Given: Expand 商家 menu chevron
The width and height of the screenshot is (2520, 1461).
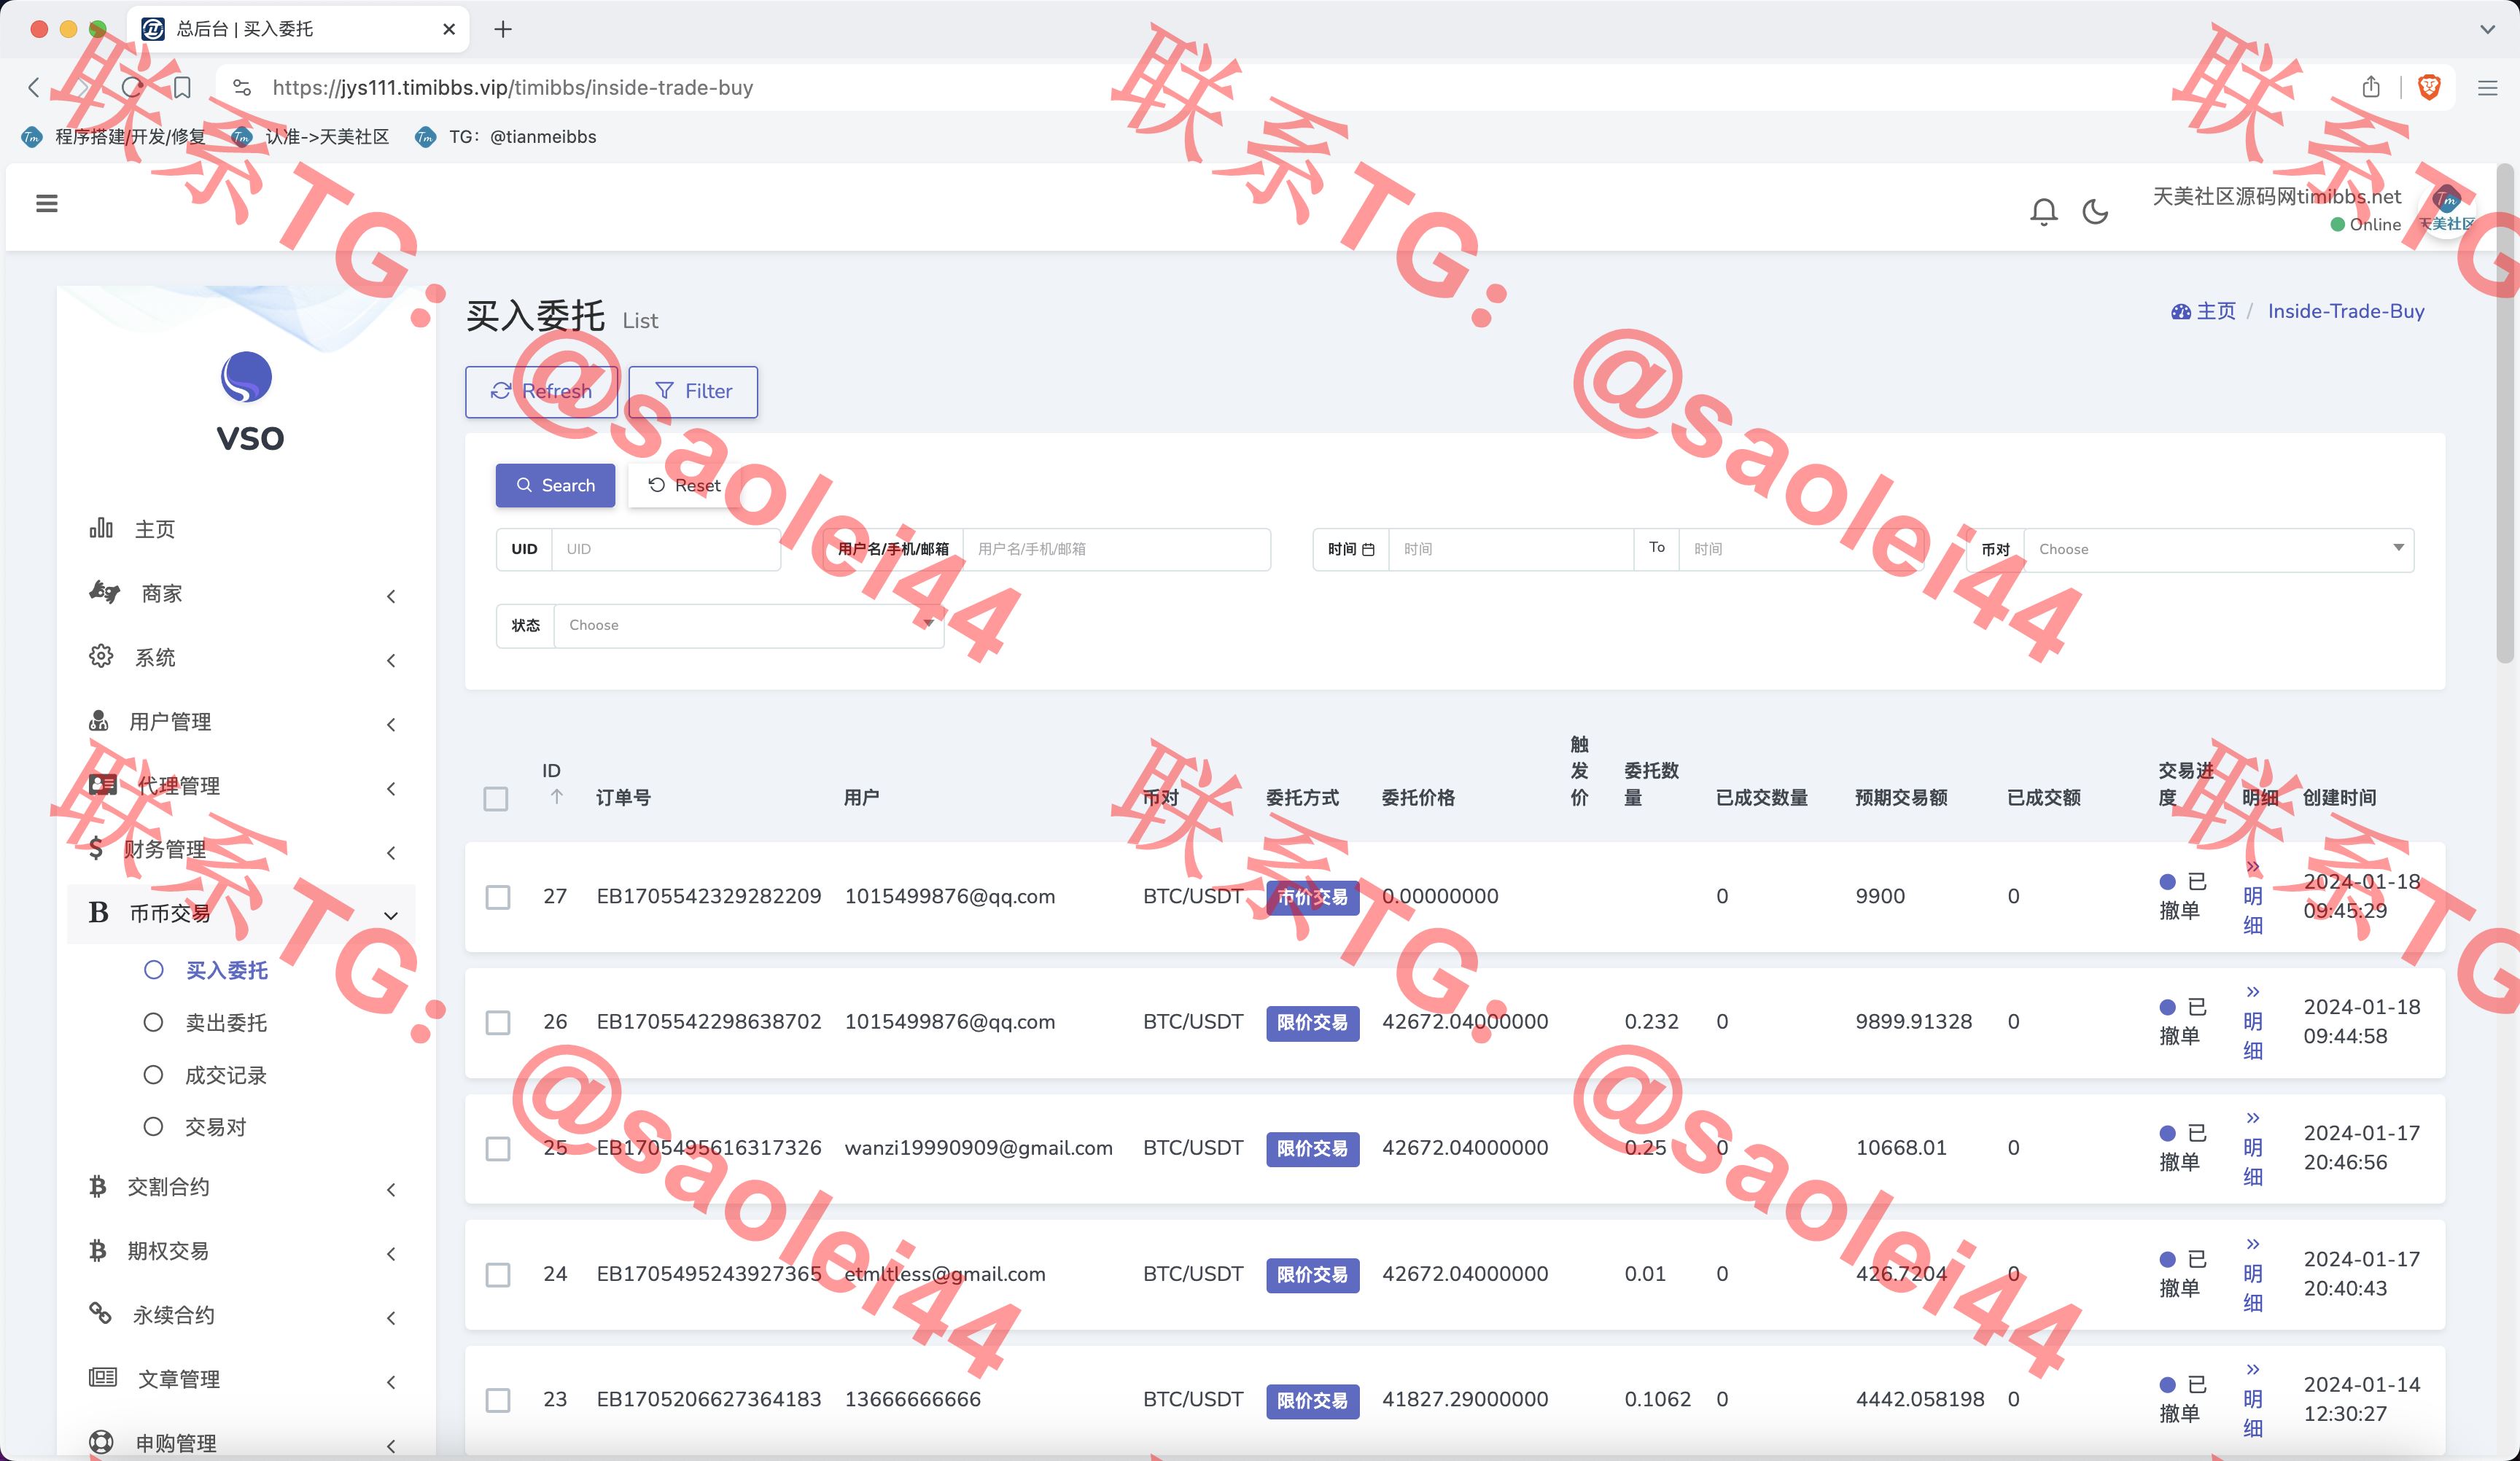Looking at the screenshot, I should (391, 596).
